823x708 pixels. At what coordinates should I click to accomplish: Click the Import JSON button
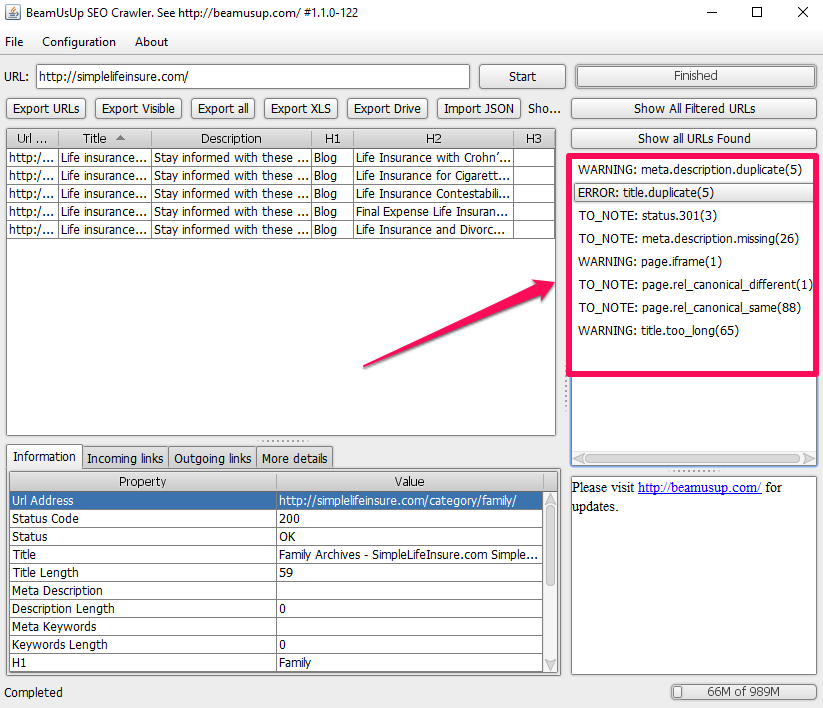479,109
